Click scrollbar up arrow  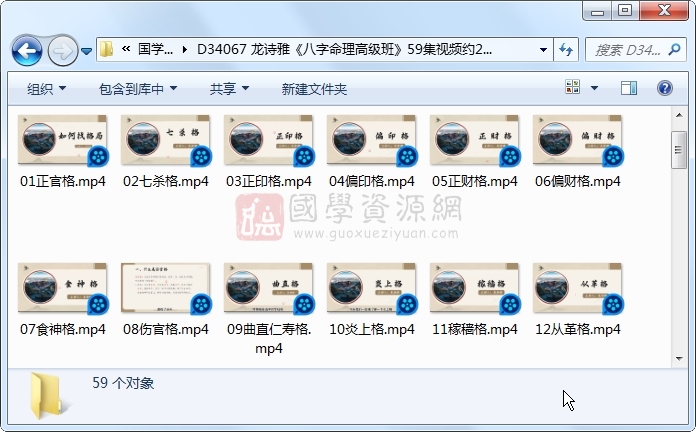pyautogui.click(x=679, y=115)
